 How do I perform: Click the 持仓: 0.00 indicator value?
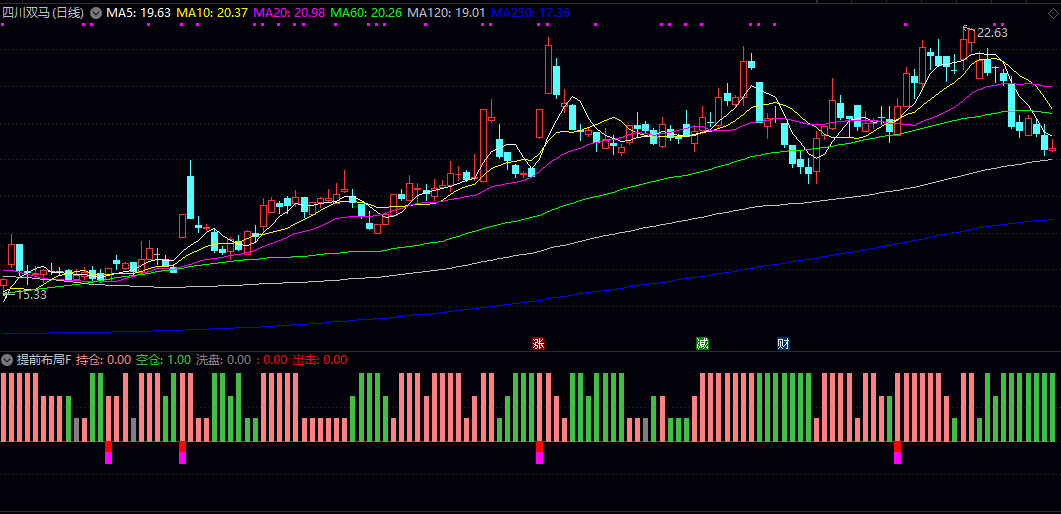[104, 360]
